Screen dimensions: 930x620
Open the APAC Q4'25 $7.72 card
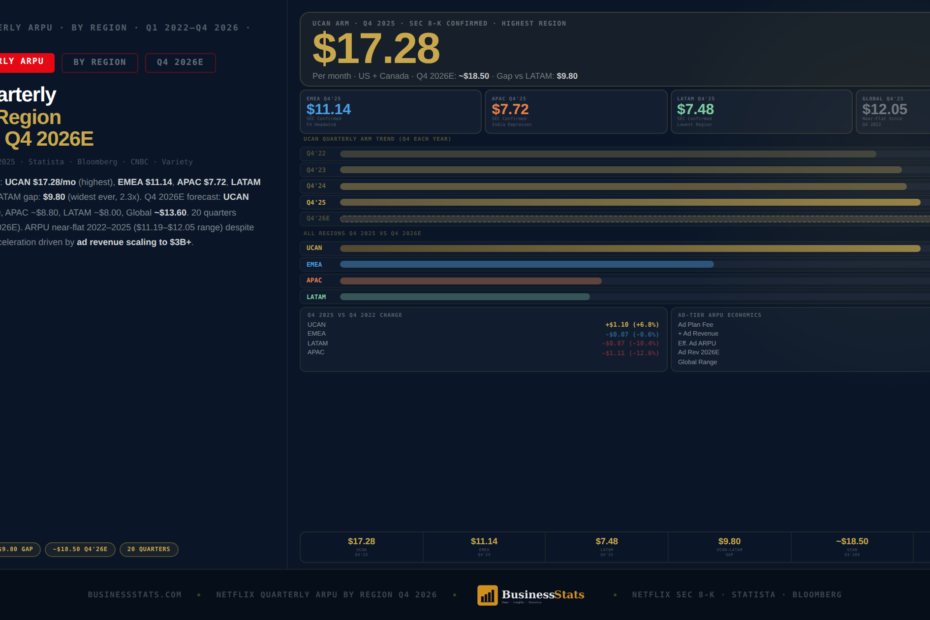pyautogui.click(x=576, y=112)
